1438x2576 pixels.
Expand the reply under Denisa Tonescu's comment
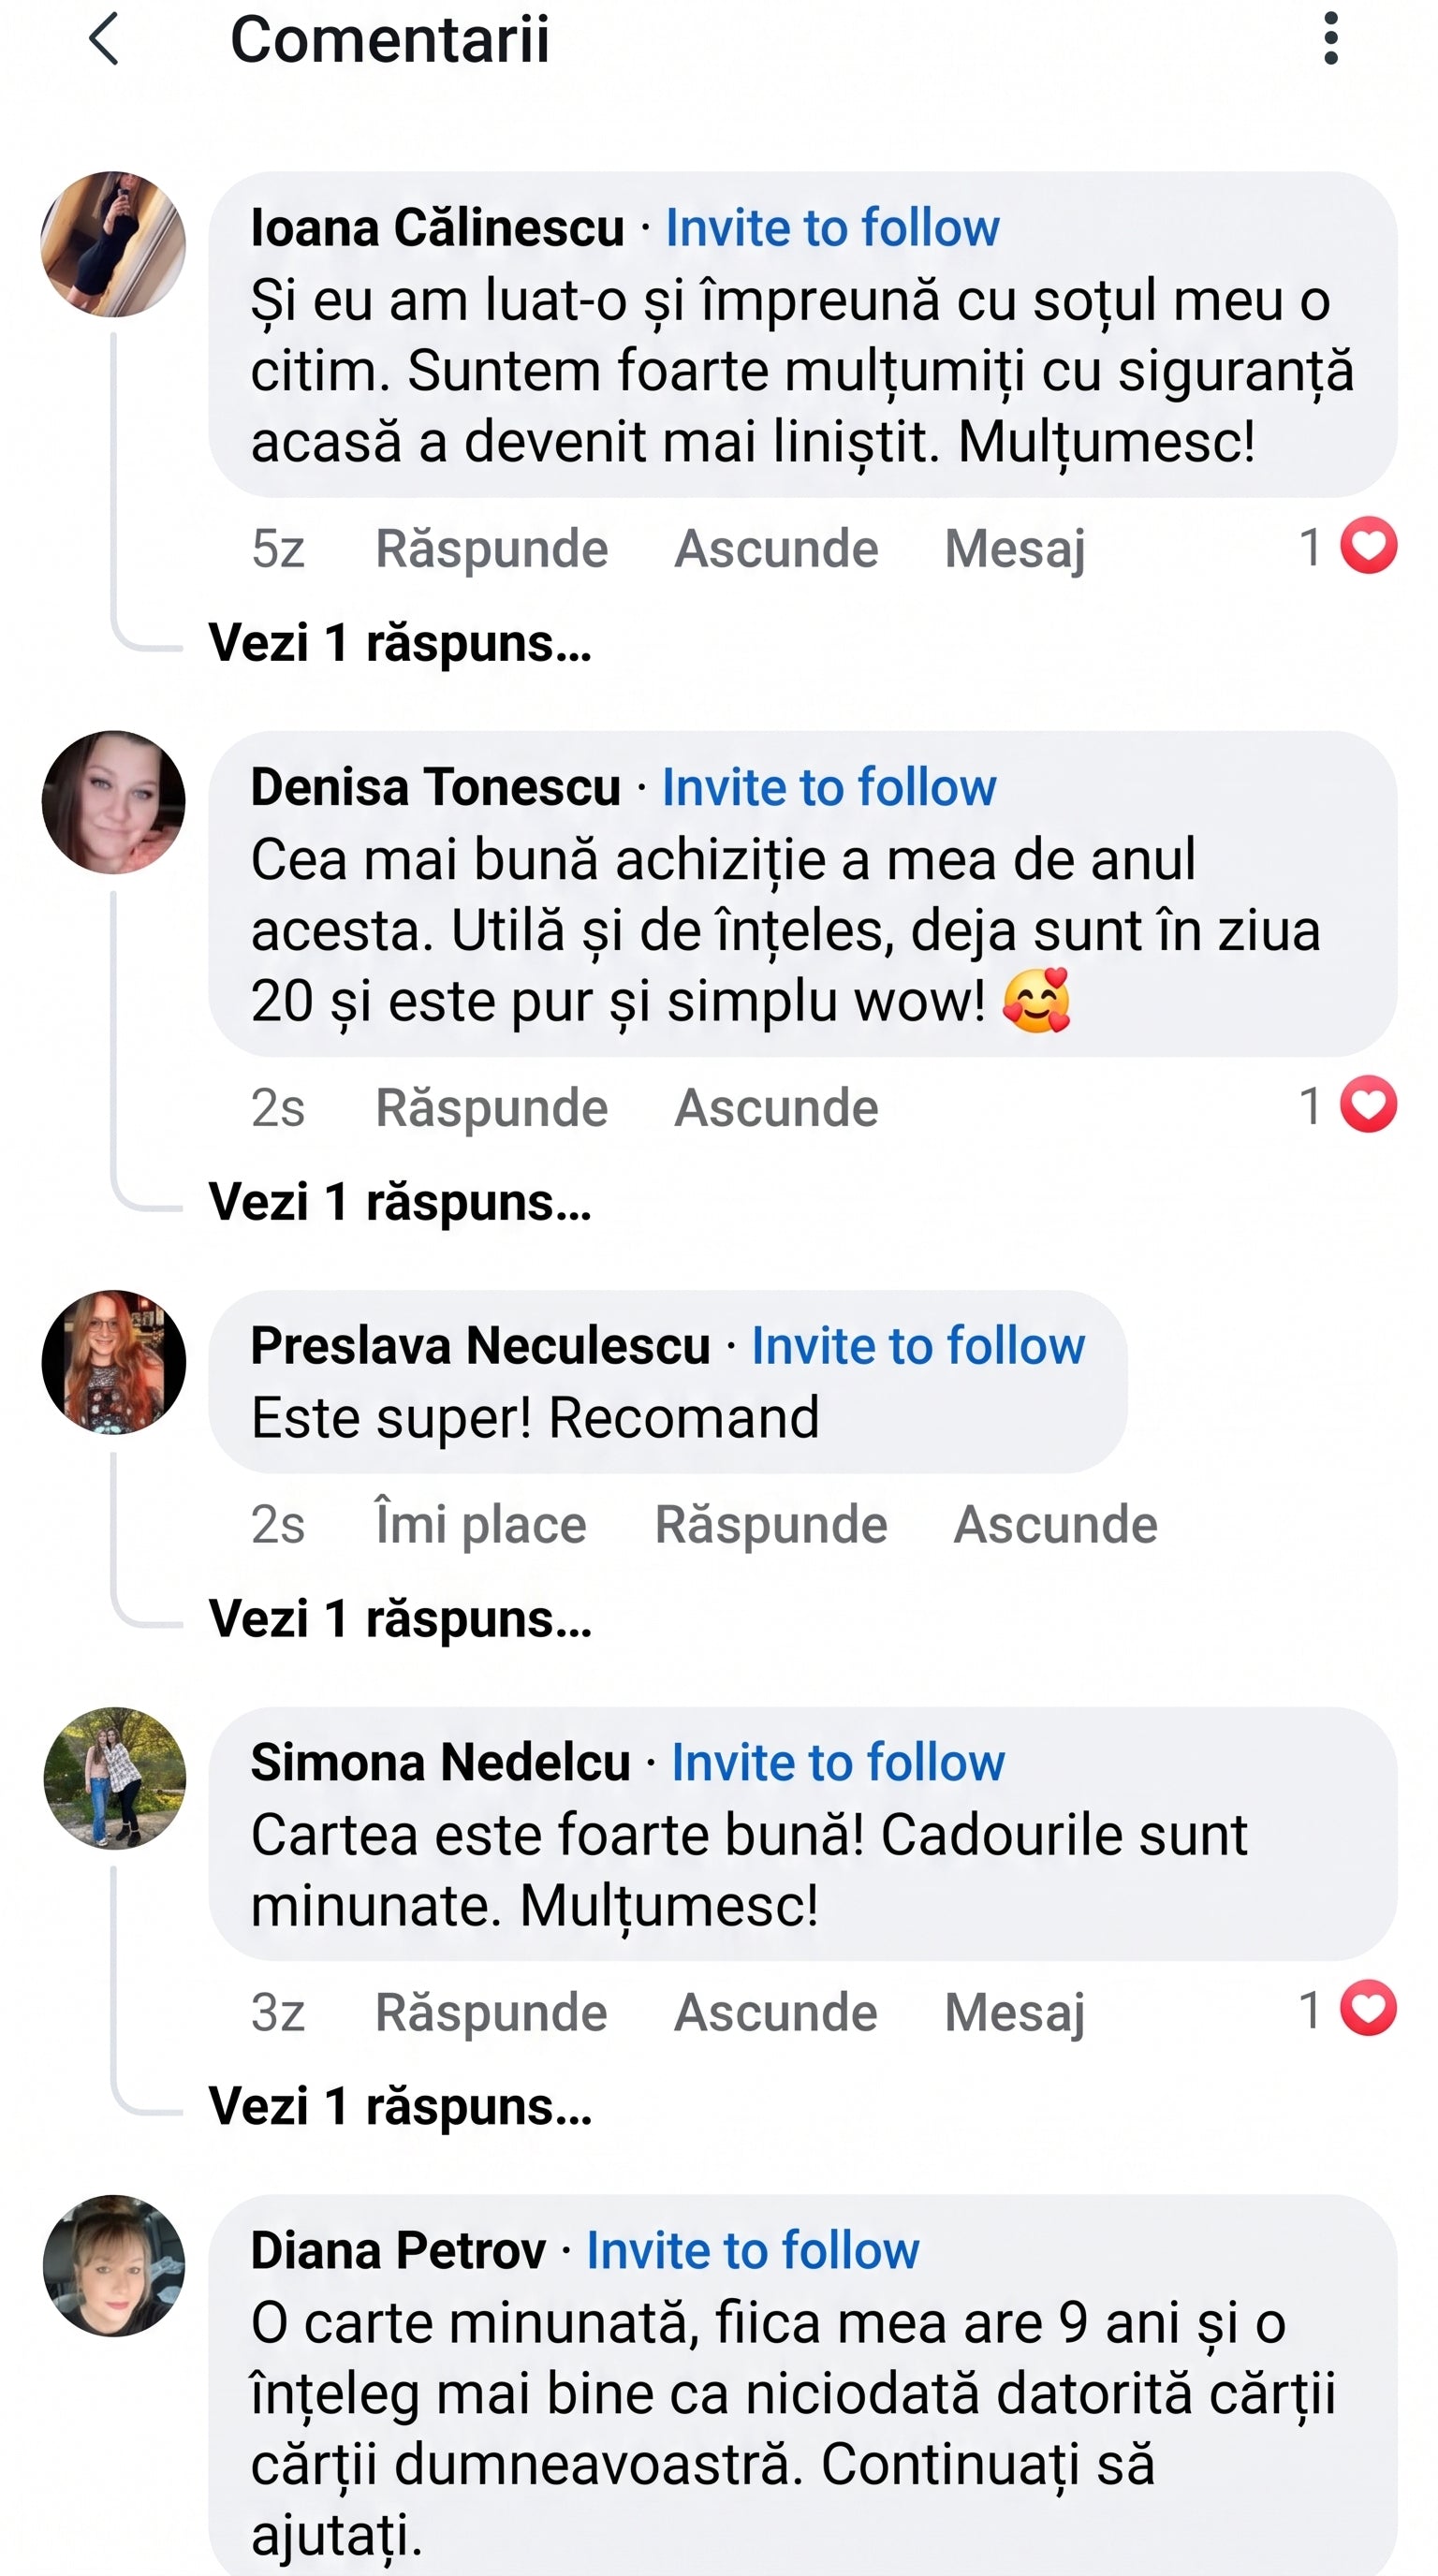400,1202
